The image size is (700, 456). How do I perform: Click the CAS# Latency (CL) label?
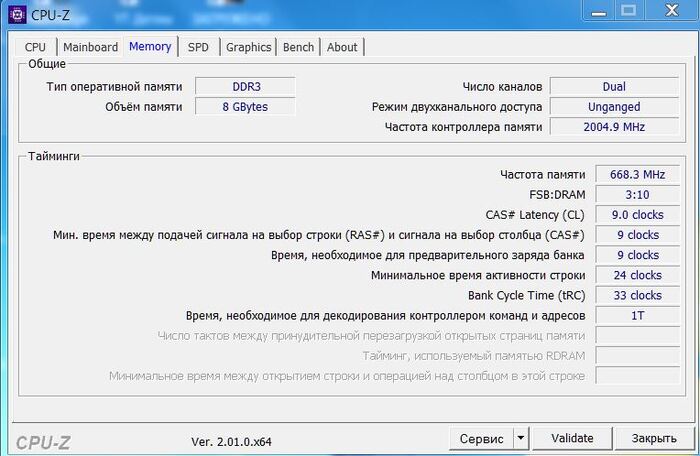coord(535,215)
